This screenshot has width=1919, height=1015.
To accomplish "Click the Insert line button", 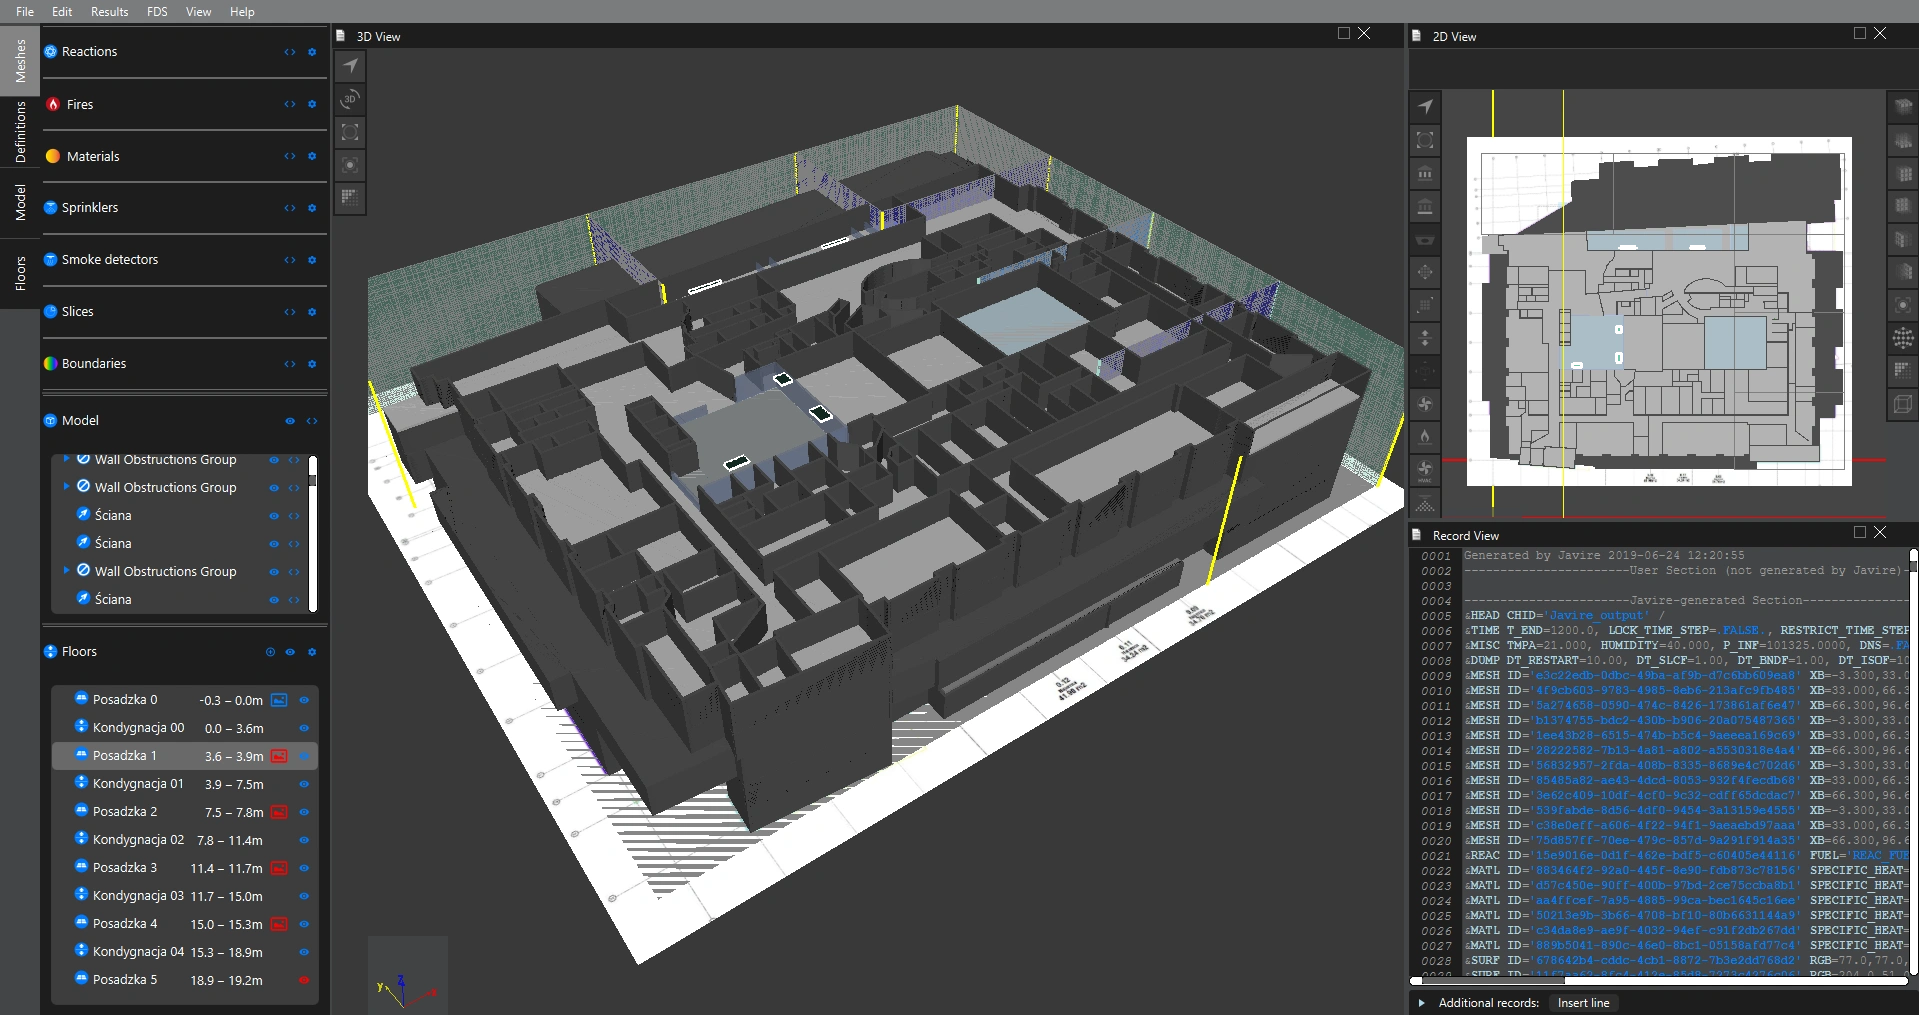I will pos(1583,1003).
